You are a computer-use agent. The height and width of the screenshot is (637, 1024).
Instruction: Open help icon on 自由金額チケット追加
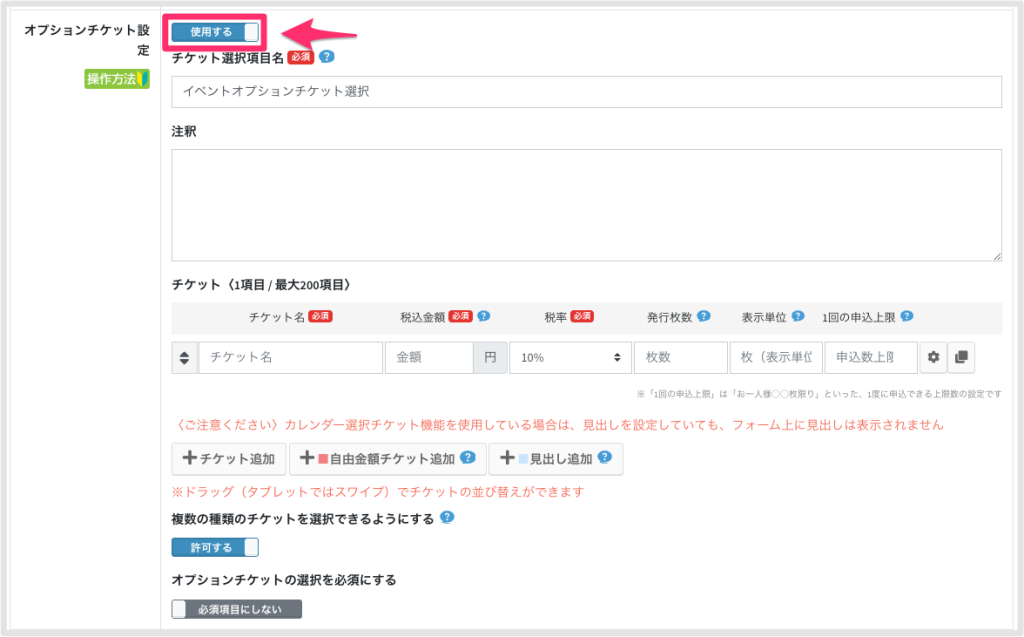(468, 457)
